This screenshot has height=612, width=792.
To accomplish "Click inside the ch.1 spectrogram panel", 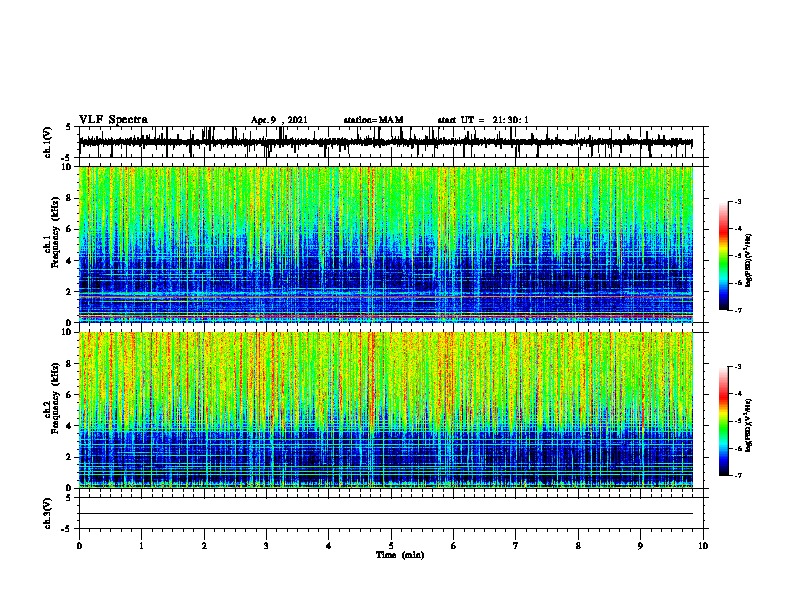I will click(x=386, y=244).
